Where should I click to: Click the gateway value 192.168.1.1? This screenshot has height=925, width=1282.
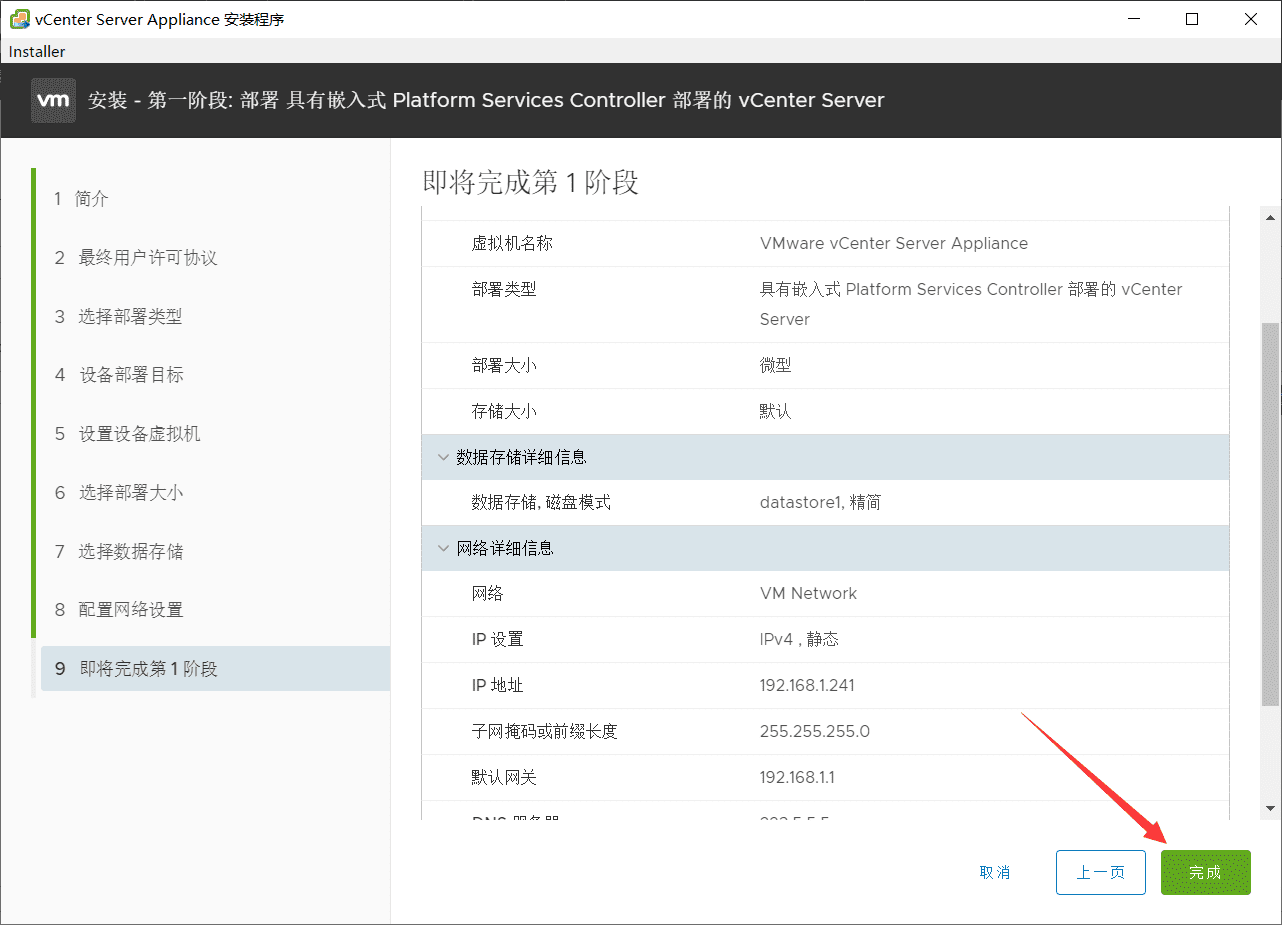[797, 777]
